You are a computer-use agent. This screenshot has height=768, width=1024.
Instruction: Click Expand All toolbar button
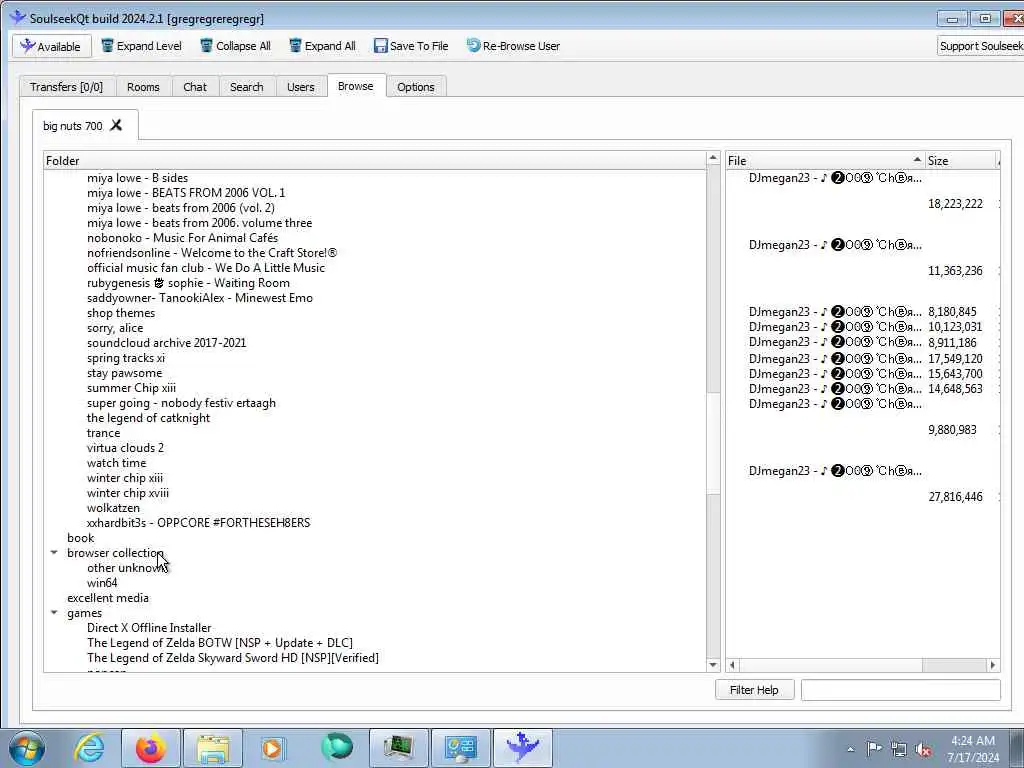[323, 46]
